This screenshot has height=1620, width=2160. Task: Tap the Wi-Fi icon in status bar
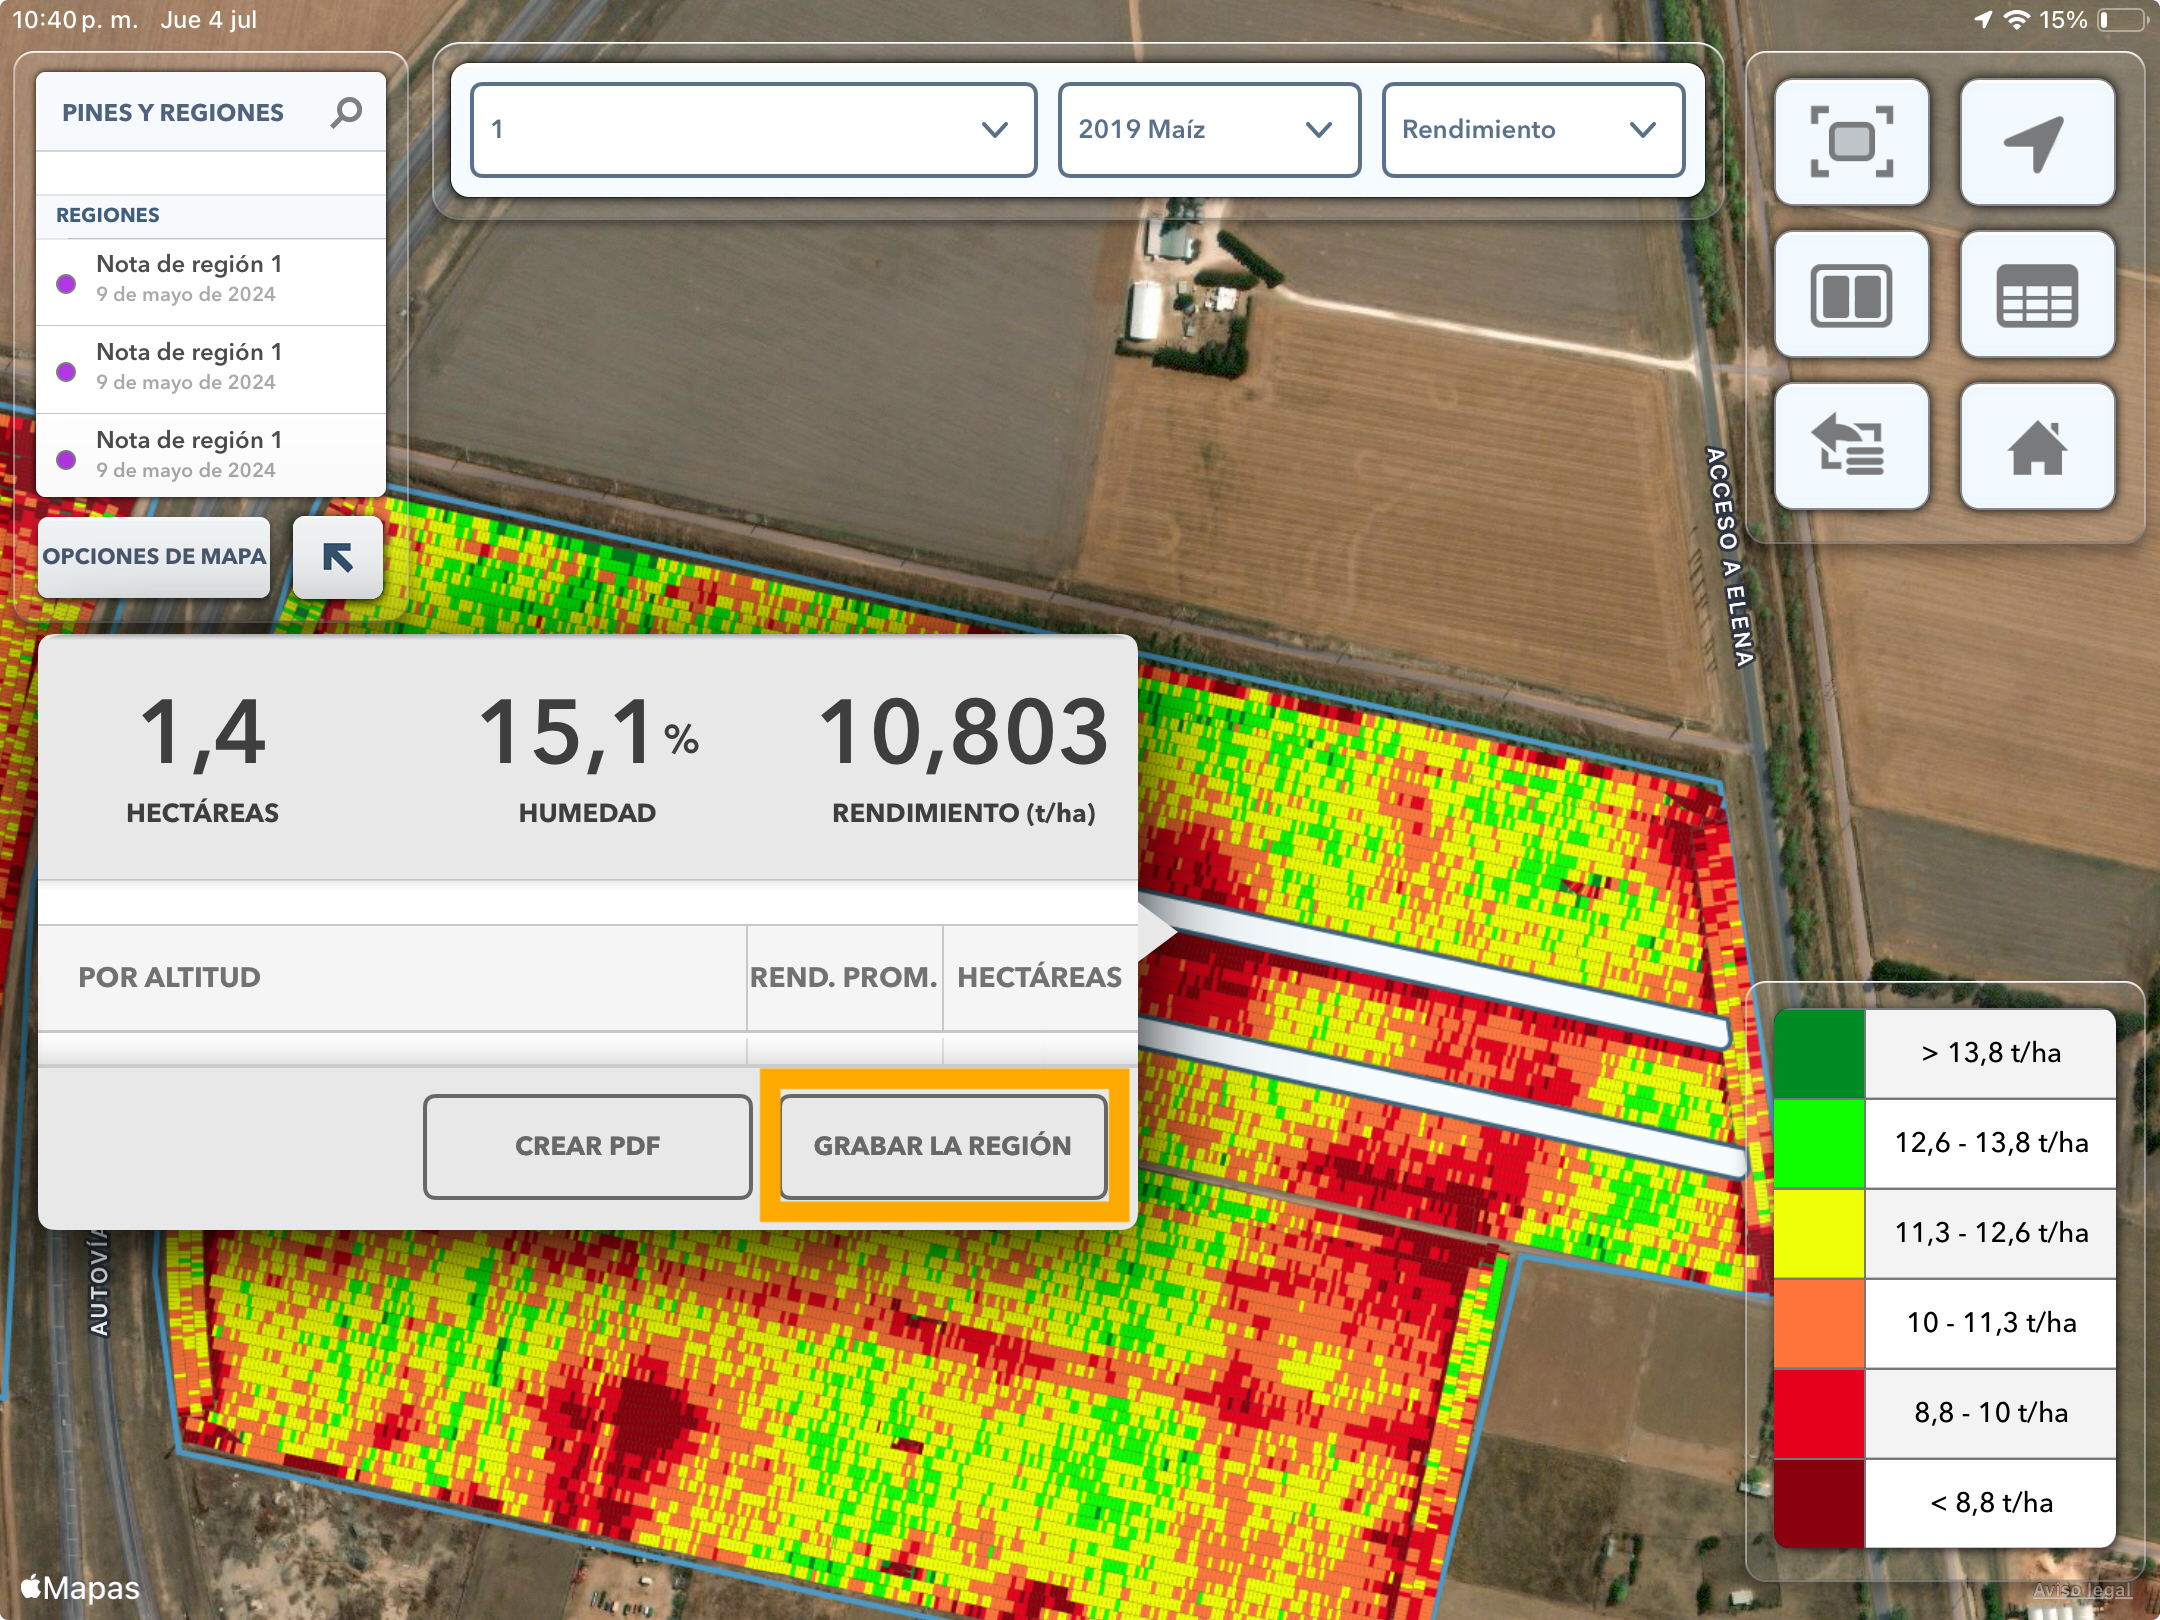click(x=2017, y=20)
